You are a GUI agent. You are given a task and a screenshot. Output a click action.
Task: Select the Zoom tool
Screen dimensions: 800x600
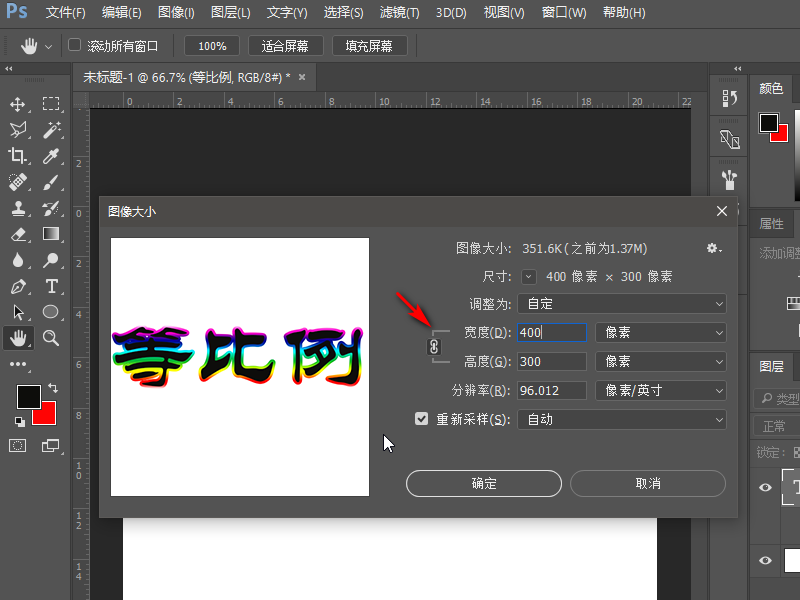(51, 338)
